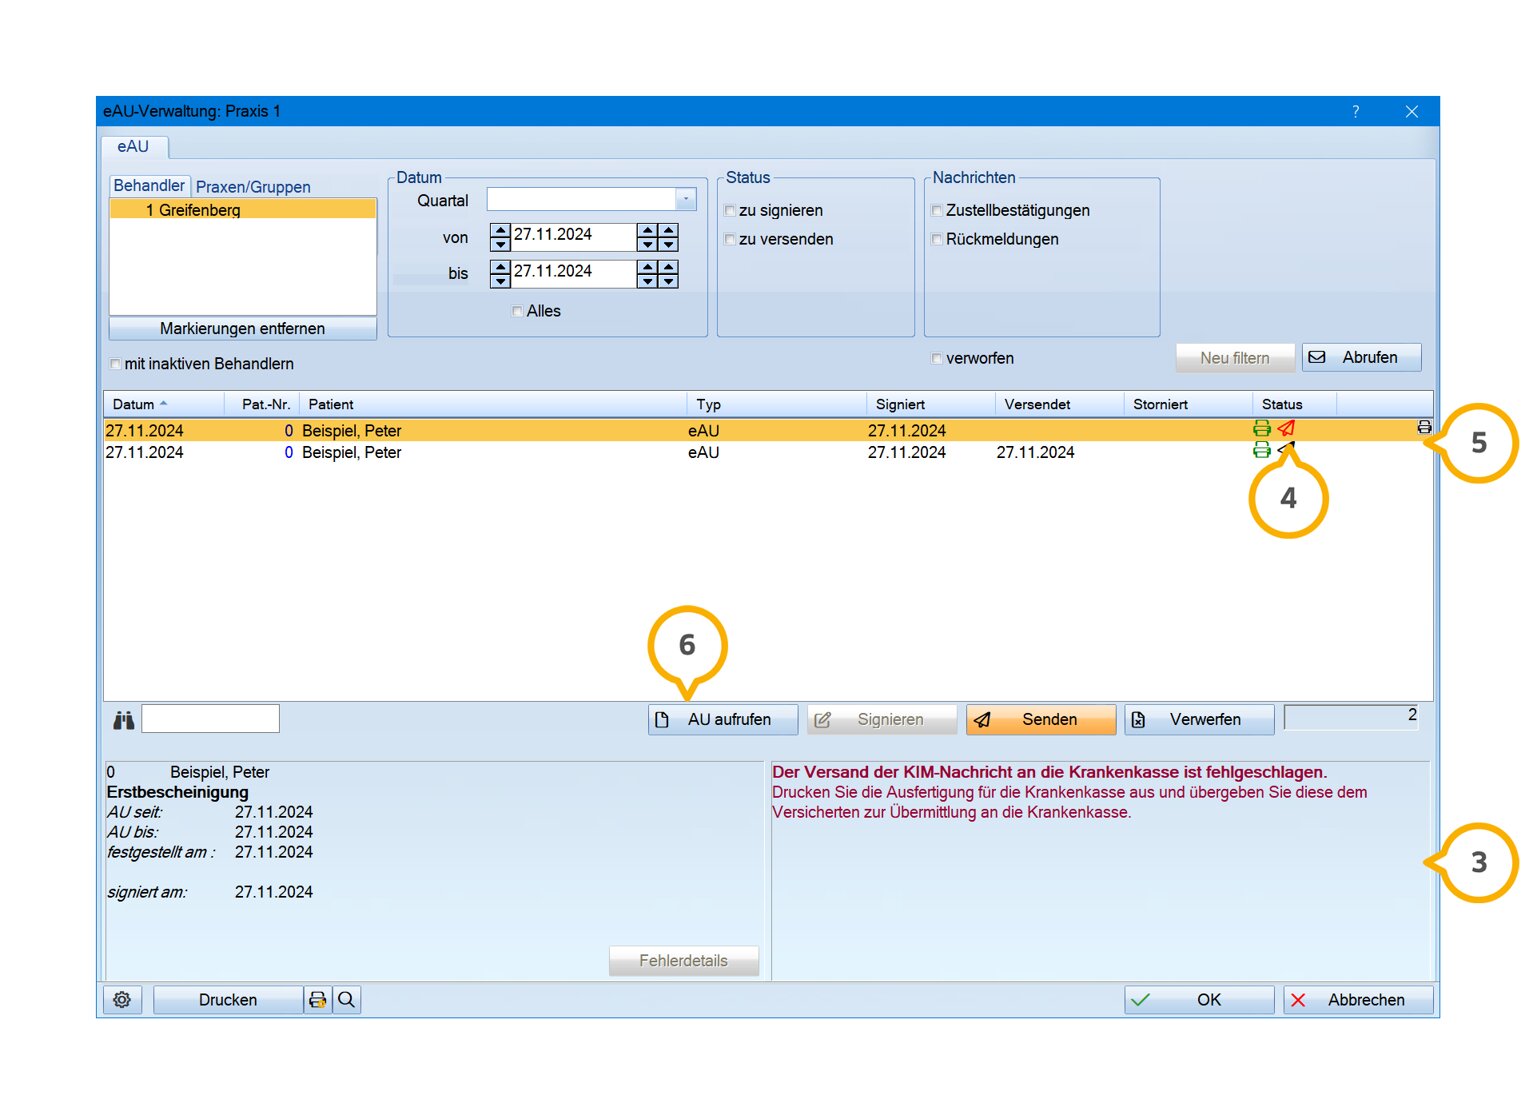Click into the 'bis' date field

point(573,273)
